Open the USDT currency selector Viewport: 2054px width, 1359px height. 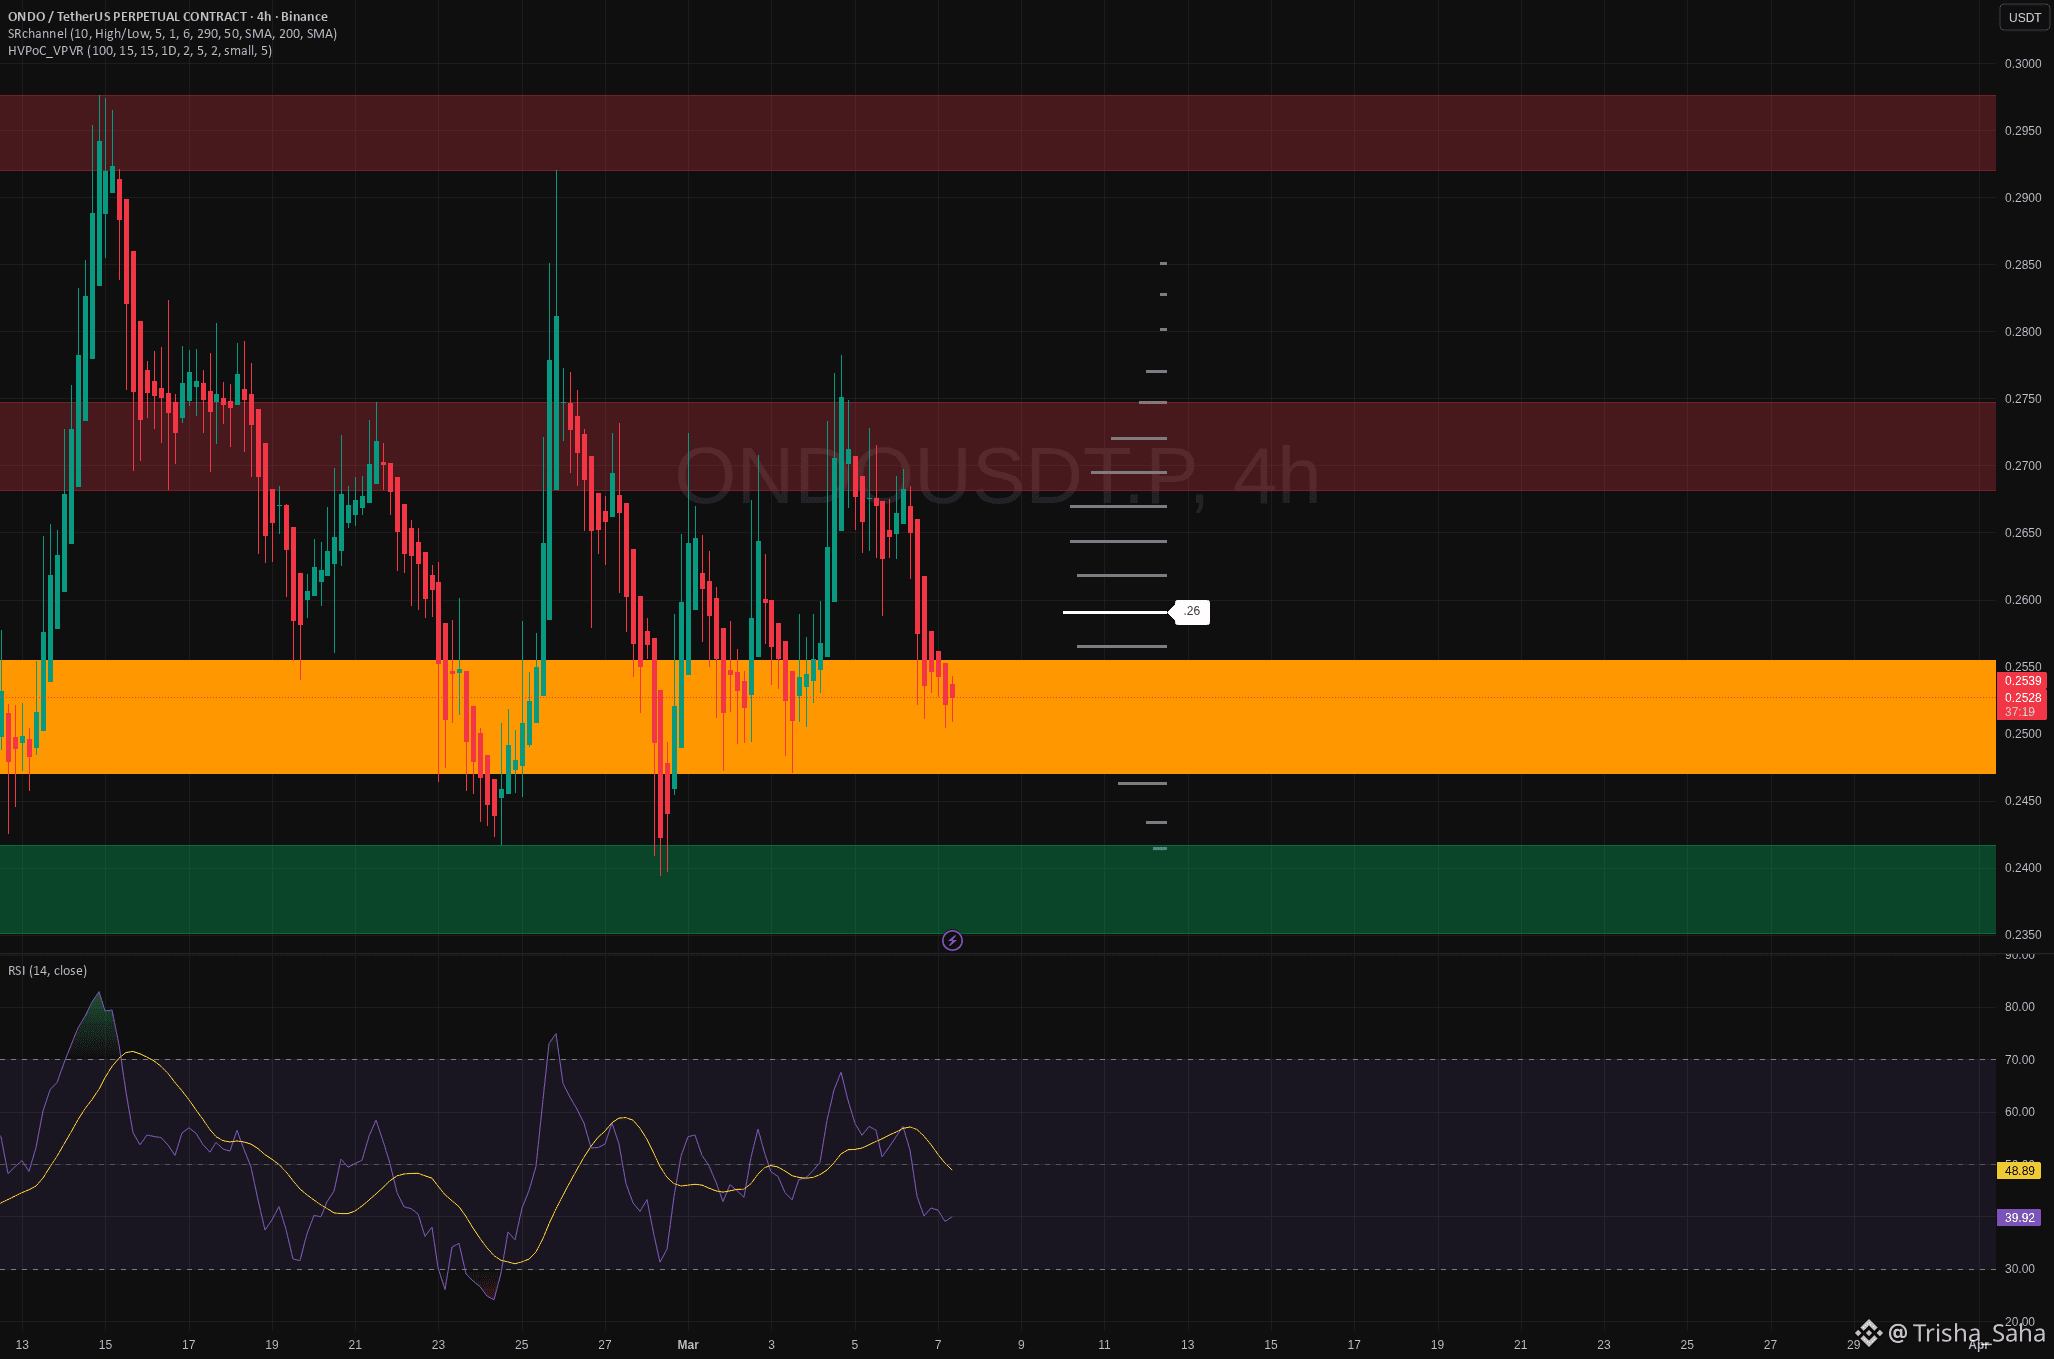point(2024,17)
